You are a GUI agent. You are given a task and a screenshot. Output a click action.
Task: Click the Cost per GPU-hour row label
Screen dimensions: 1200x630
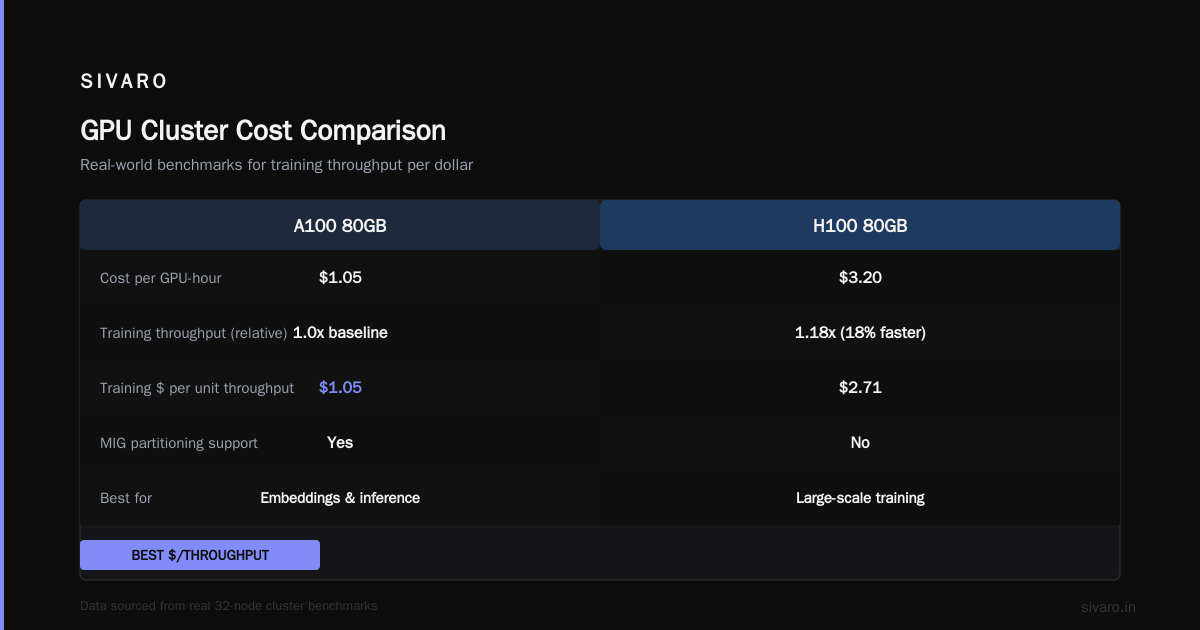(x=161, y=278)
